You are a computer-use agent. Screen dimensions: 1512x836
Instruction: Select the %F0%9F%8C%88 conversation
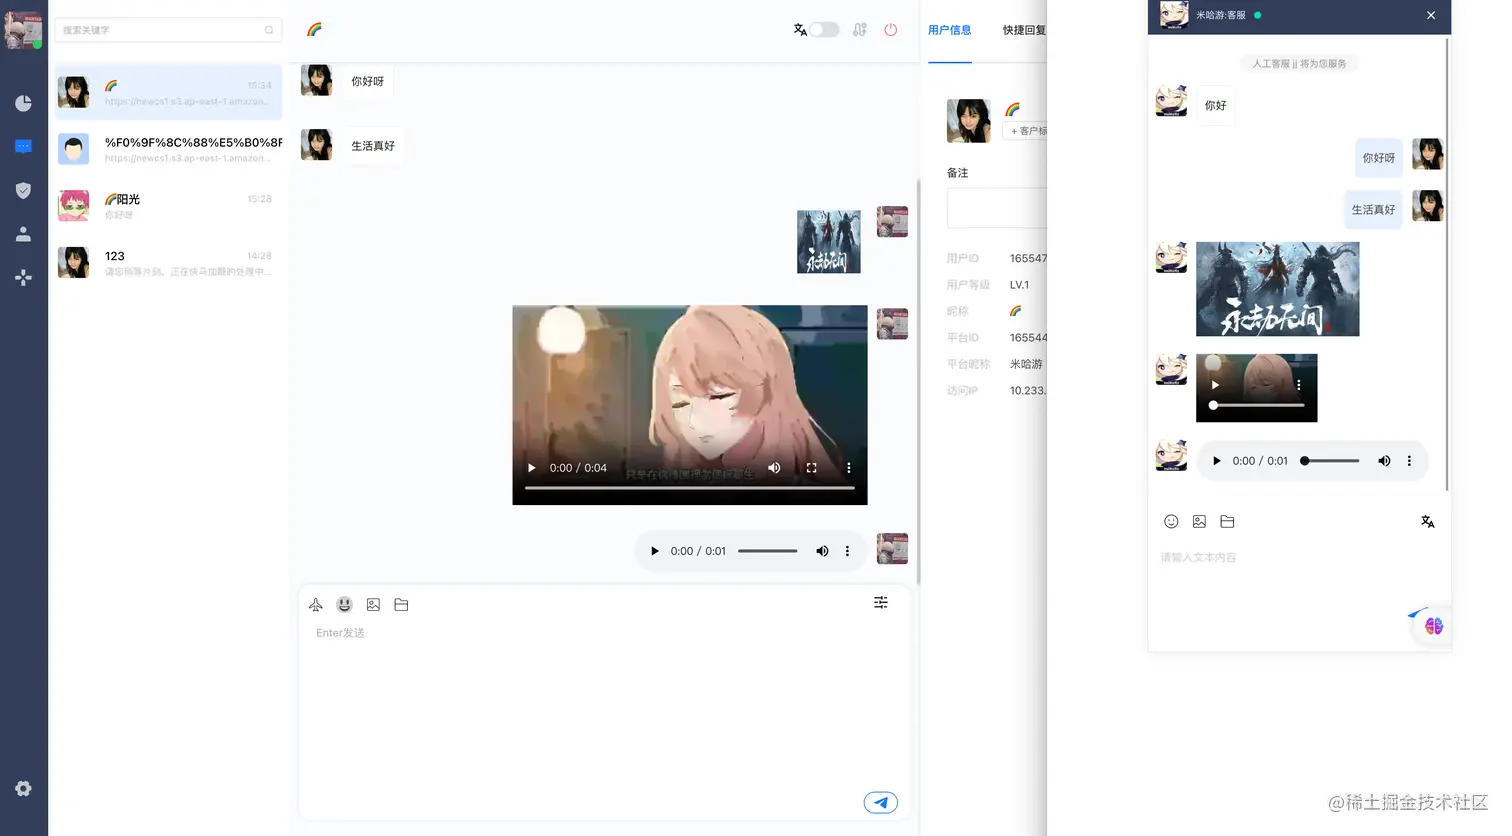click(x=168, y=149)
